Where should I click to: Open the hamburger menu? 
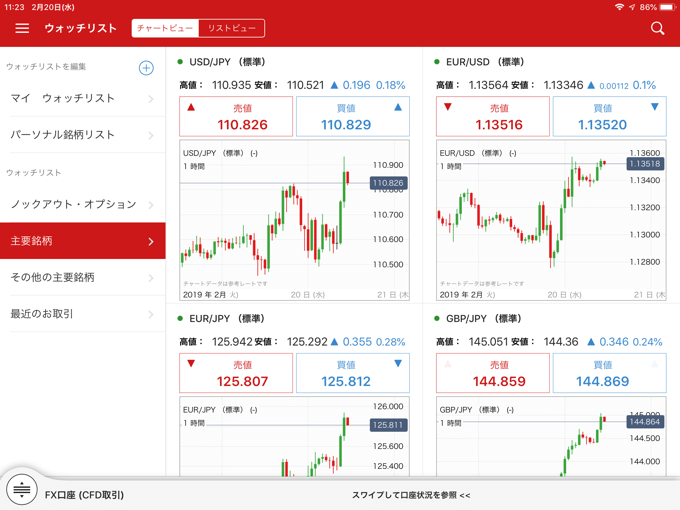(x=22, y=28)
